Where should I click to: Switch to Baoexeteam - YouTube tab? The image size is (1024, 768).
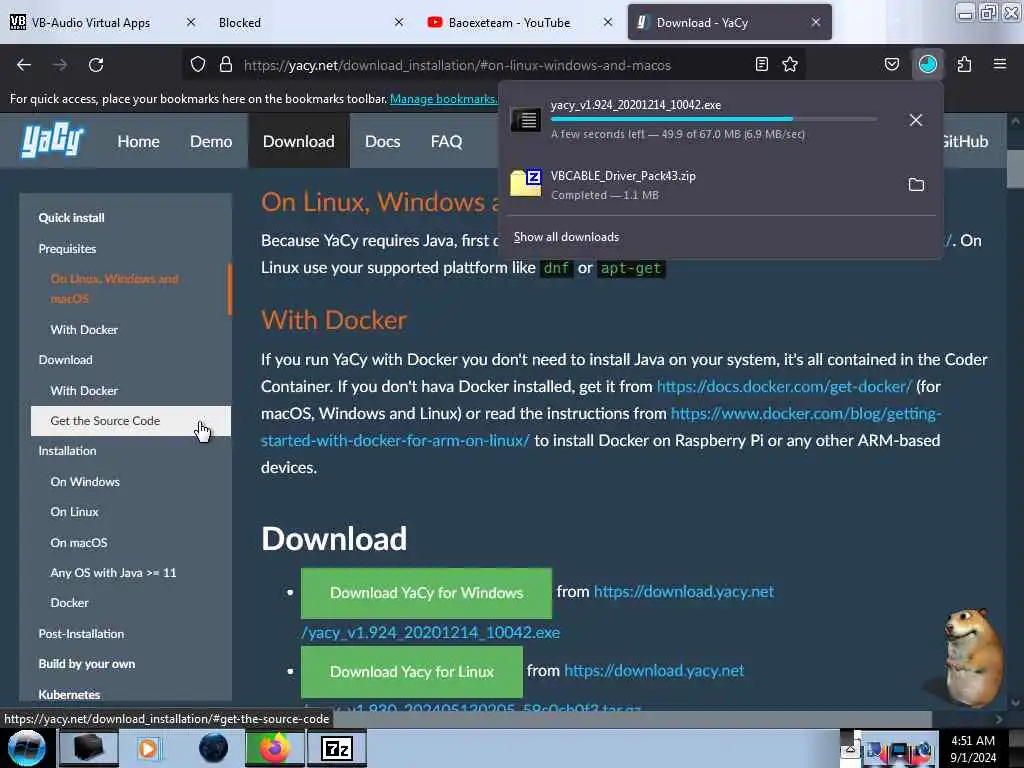point(509,23)
